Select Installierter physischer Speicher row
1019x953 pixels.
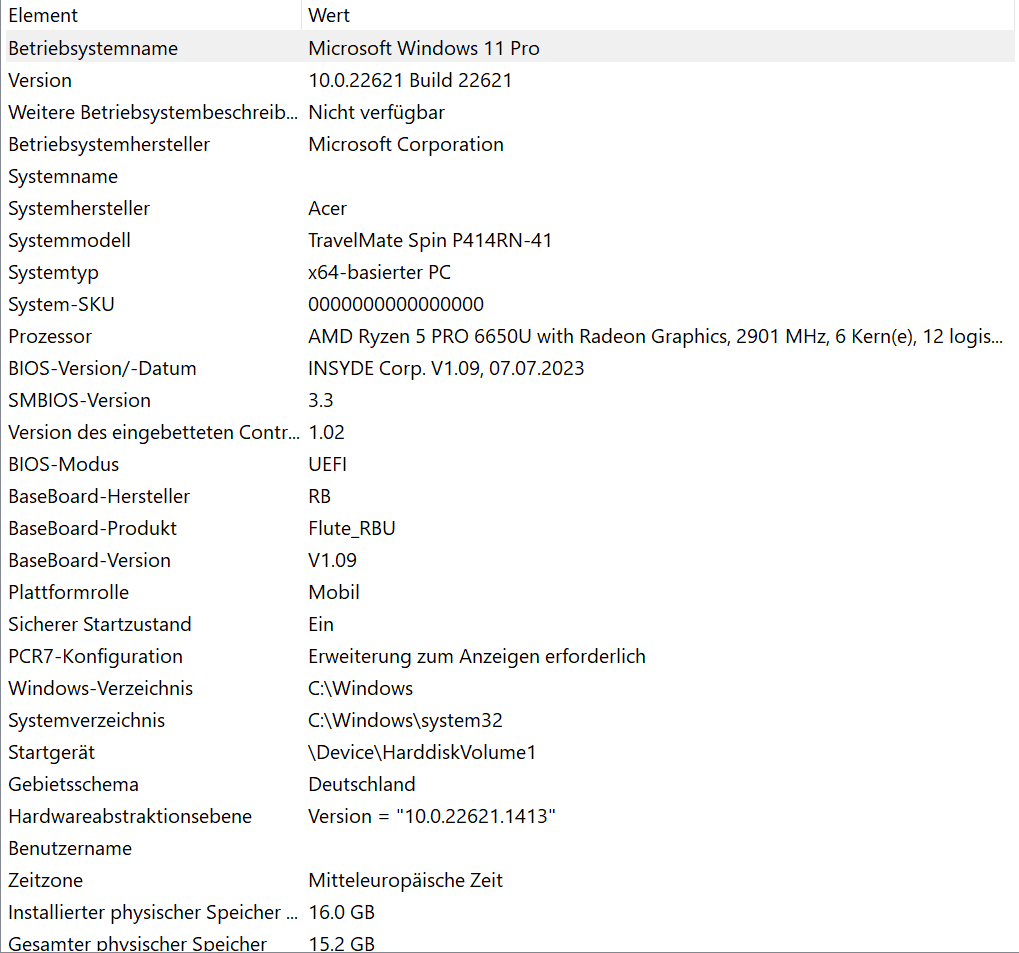point(510,913)
